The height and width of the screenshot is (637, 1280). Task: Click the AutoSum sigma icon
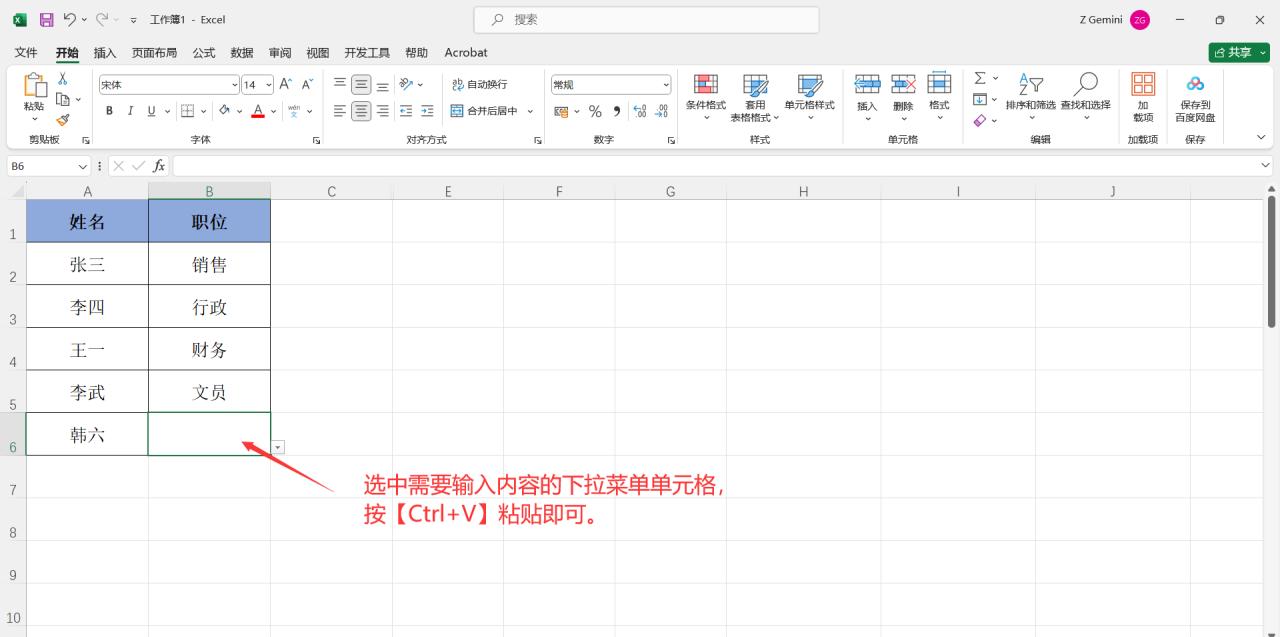980,78
